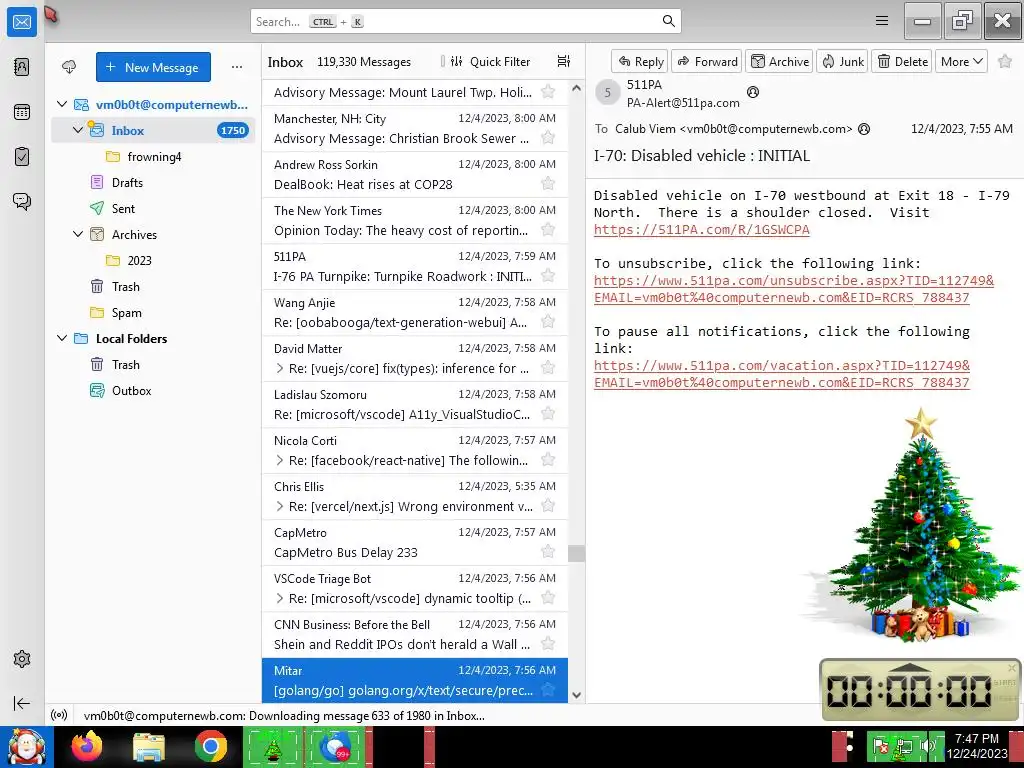This screenshot has width=1024, height=768.
Task: Focus the global Search field
Action: click(x=466, y=21)
